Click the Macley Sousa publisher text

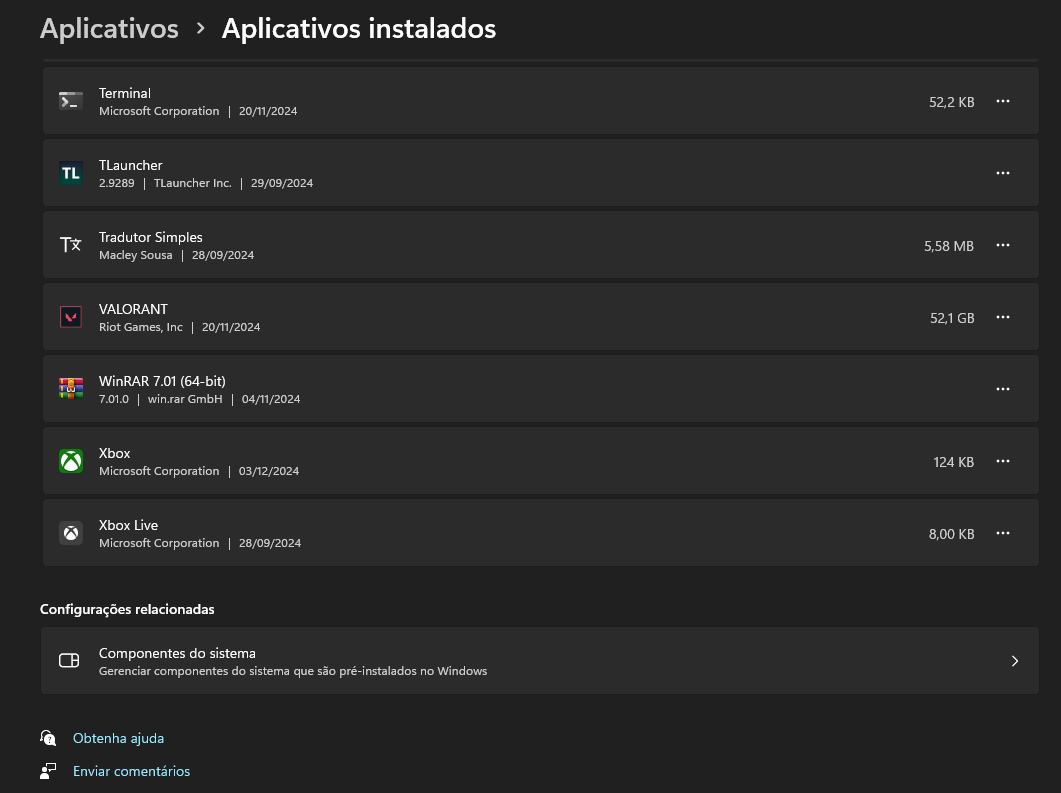(135, 255)
